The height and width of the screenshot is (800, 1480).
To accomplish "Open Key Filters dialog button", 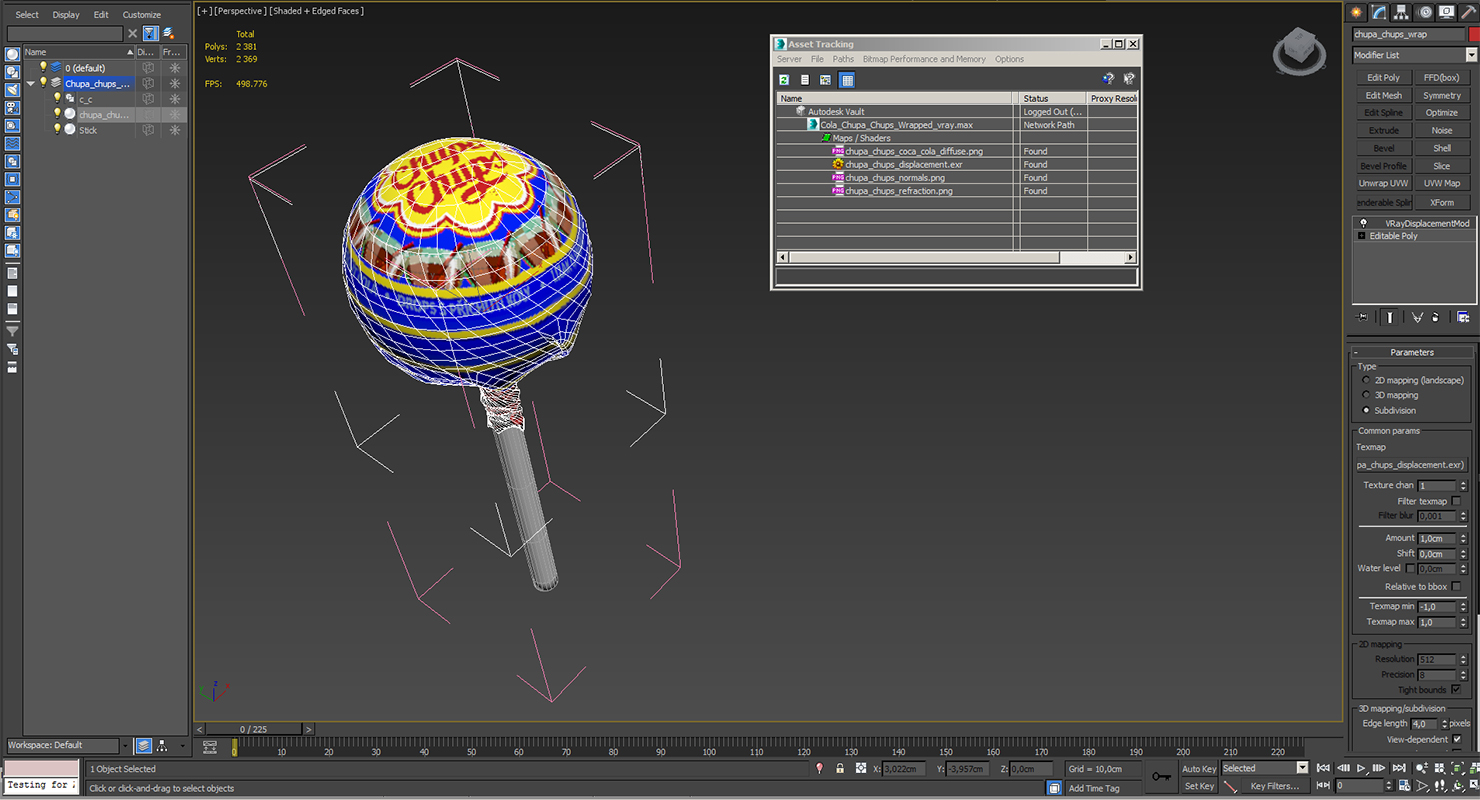I will (x=1274, y=786).
